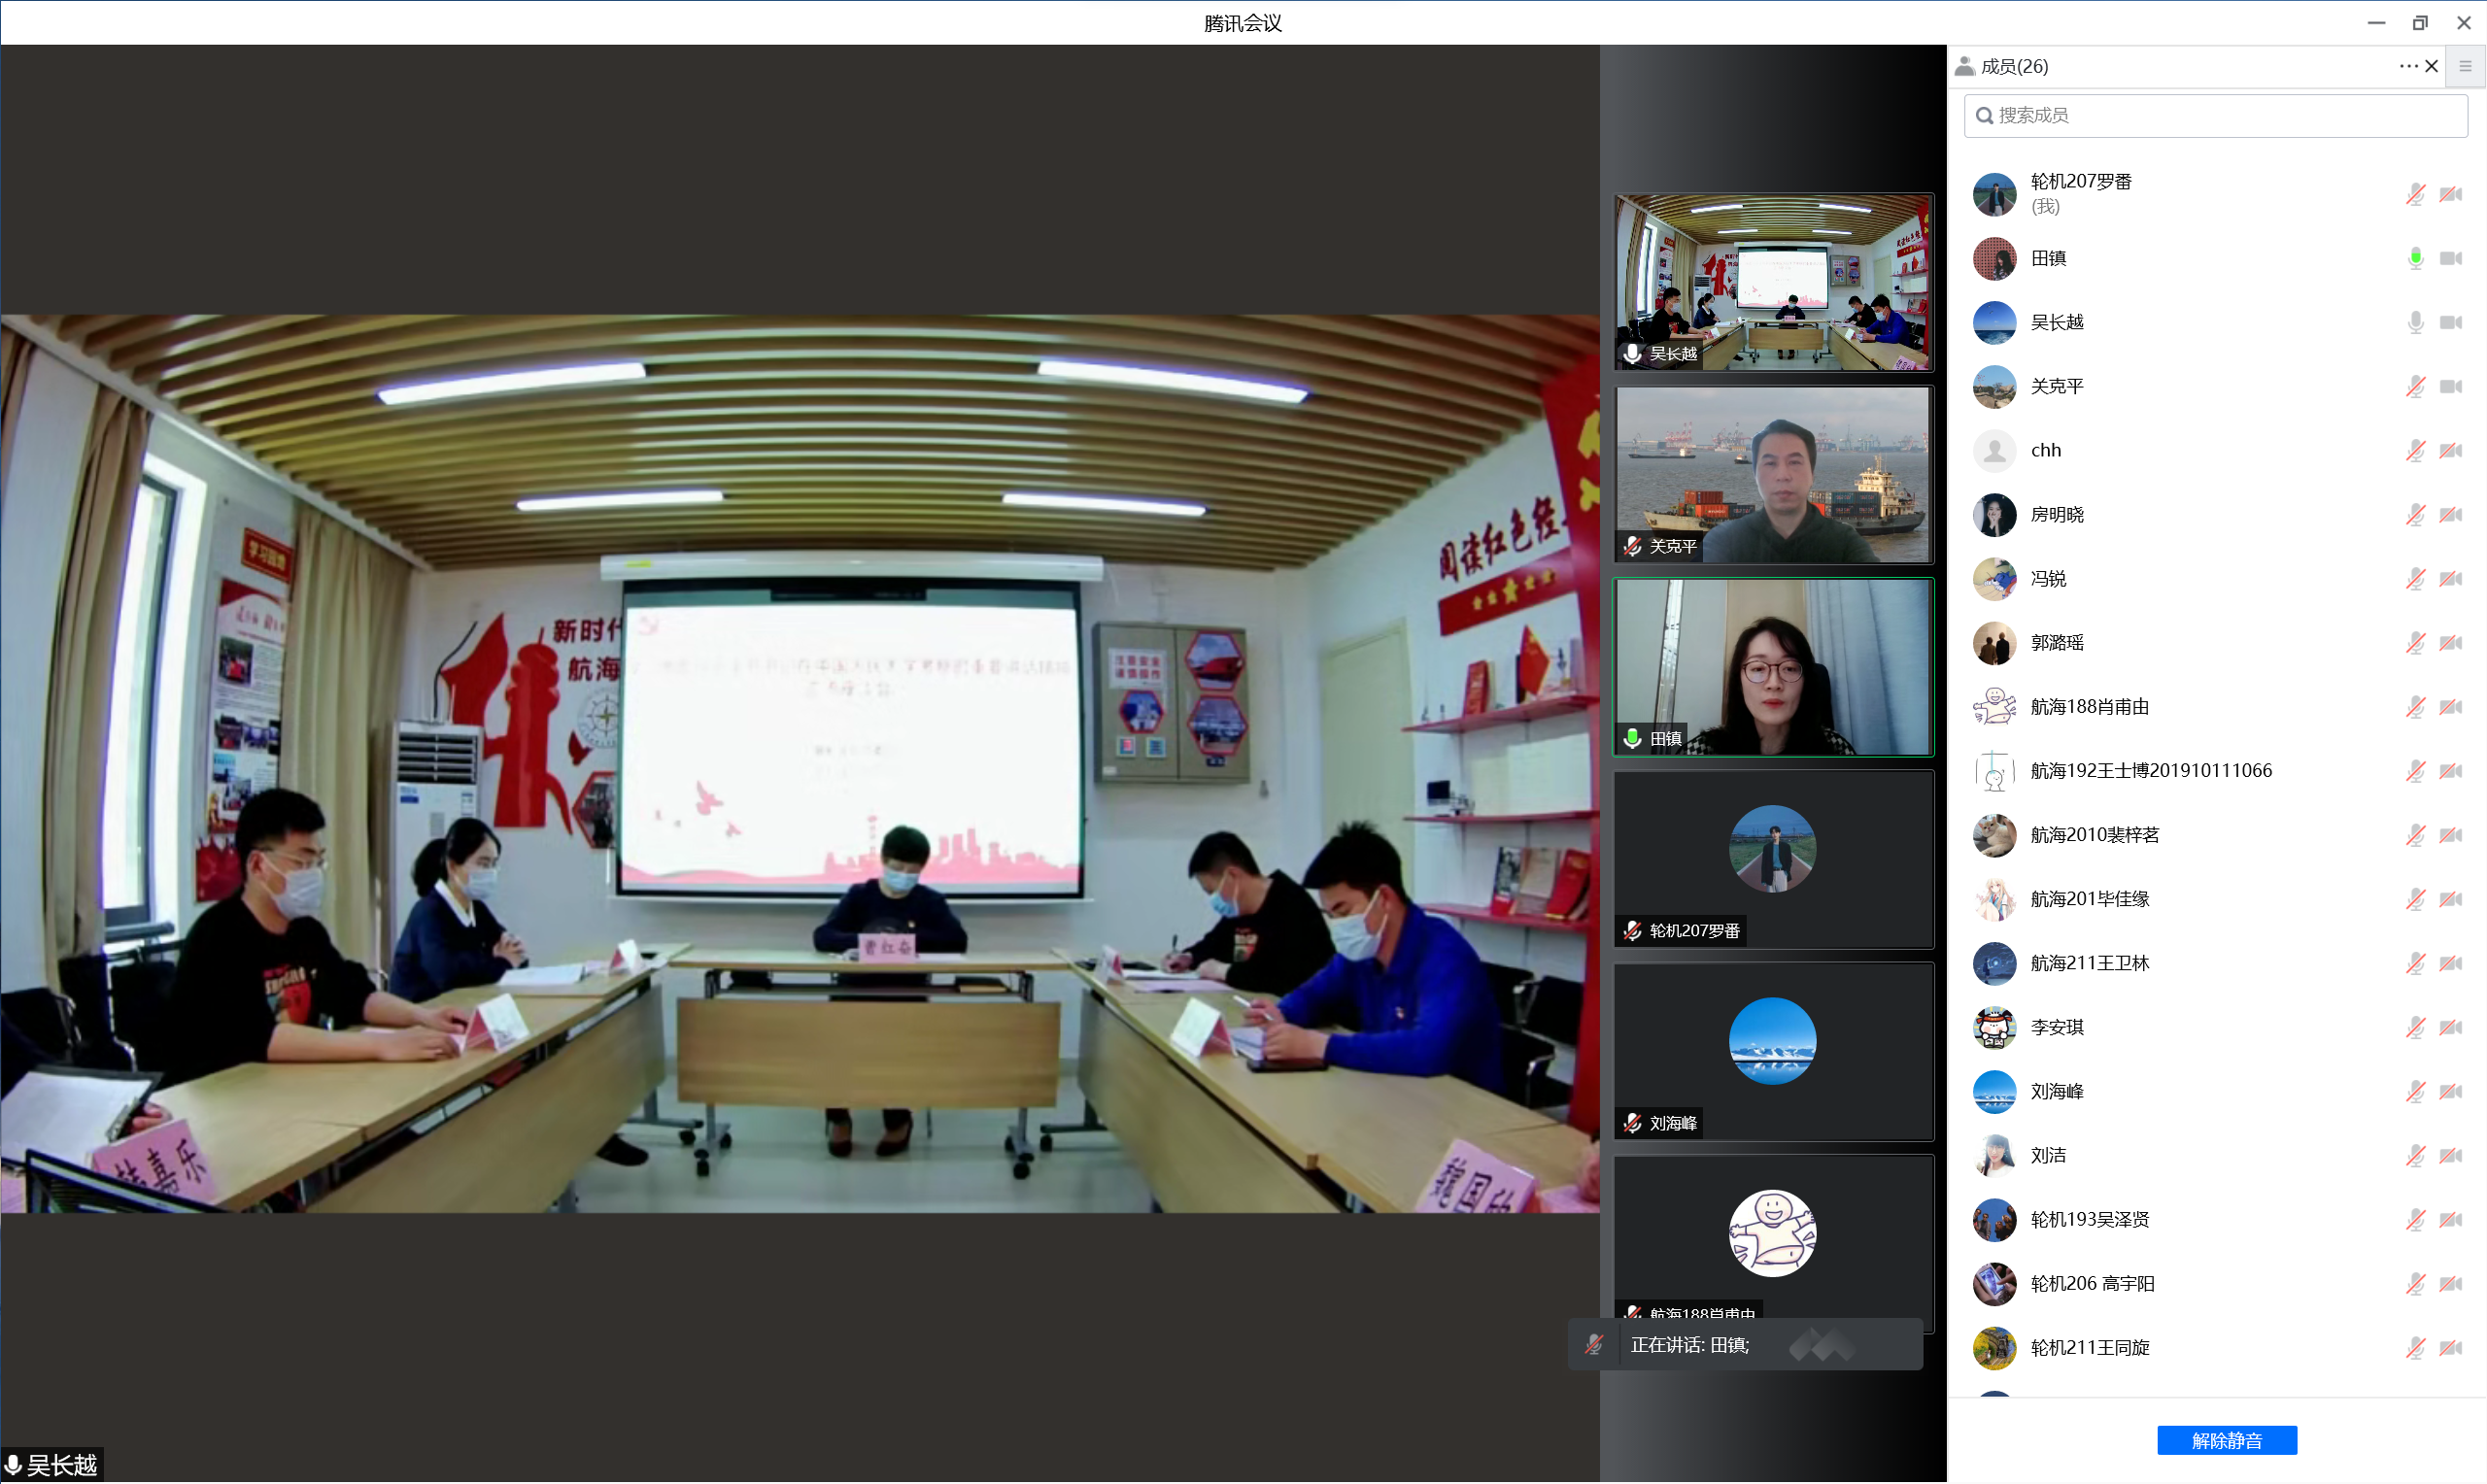The width and height of the screenshot is (2487, 1484).
Task: Select 关克平 video thumbnail
Action: (1772, 475)
